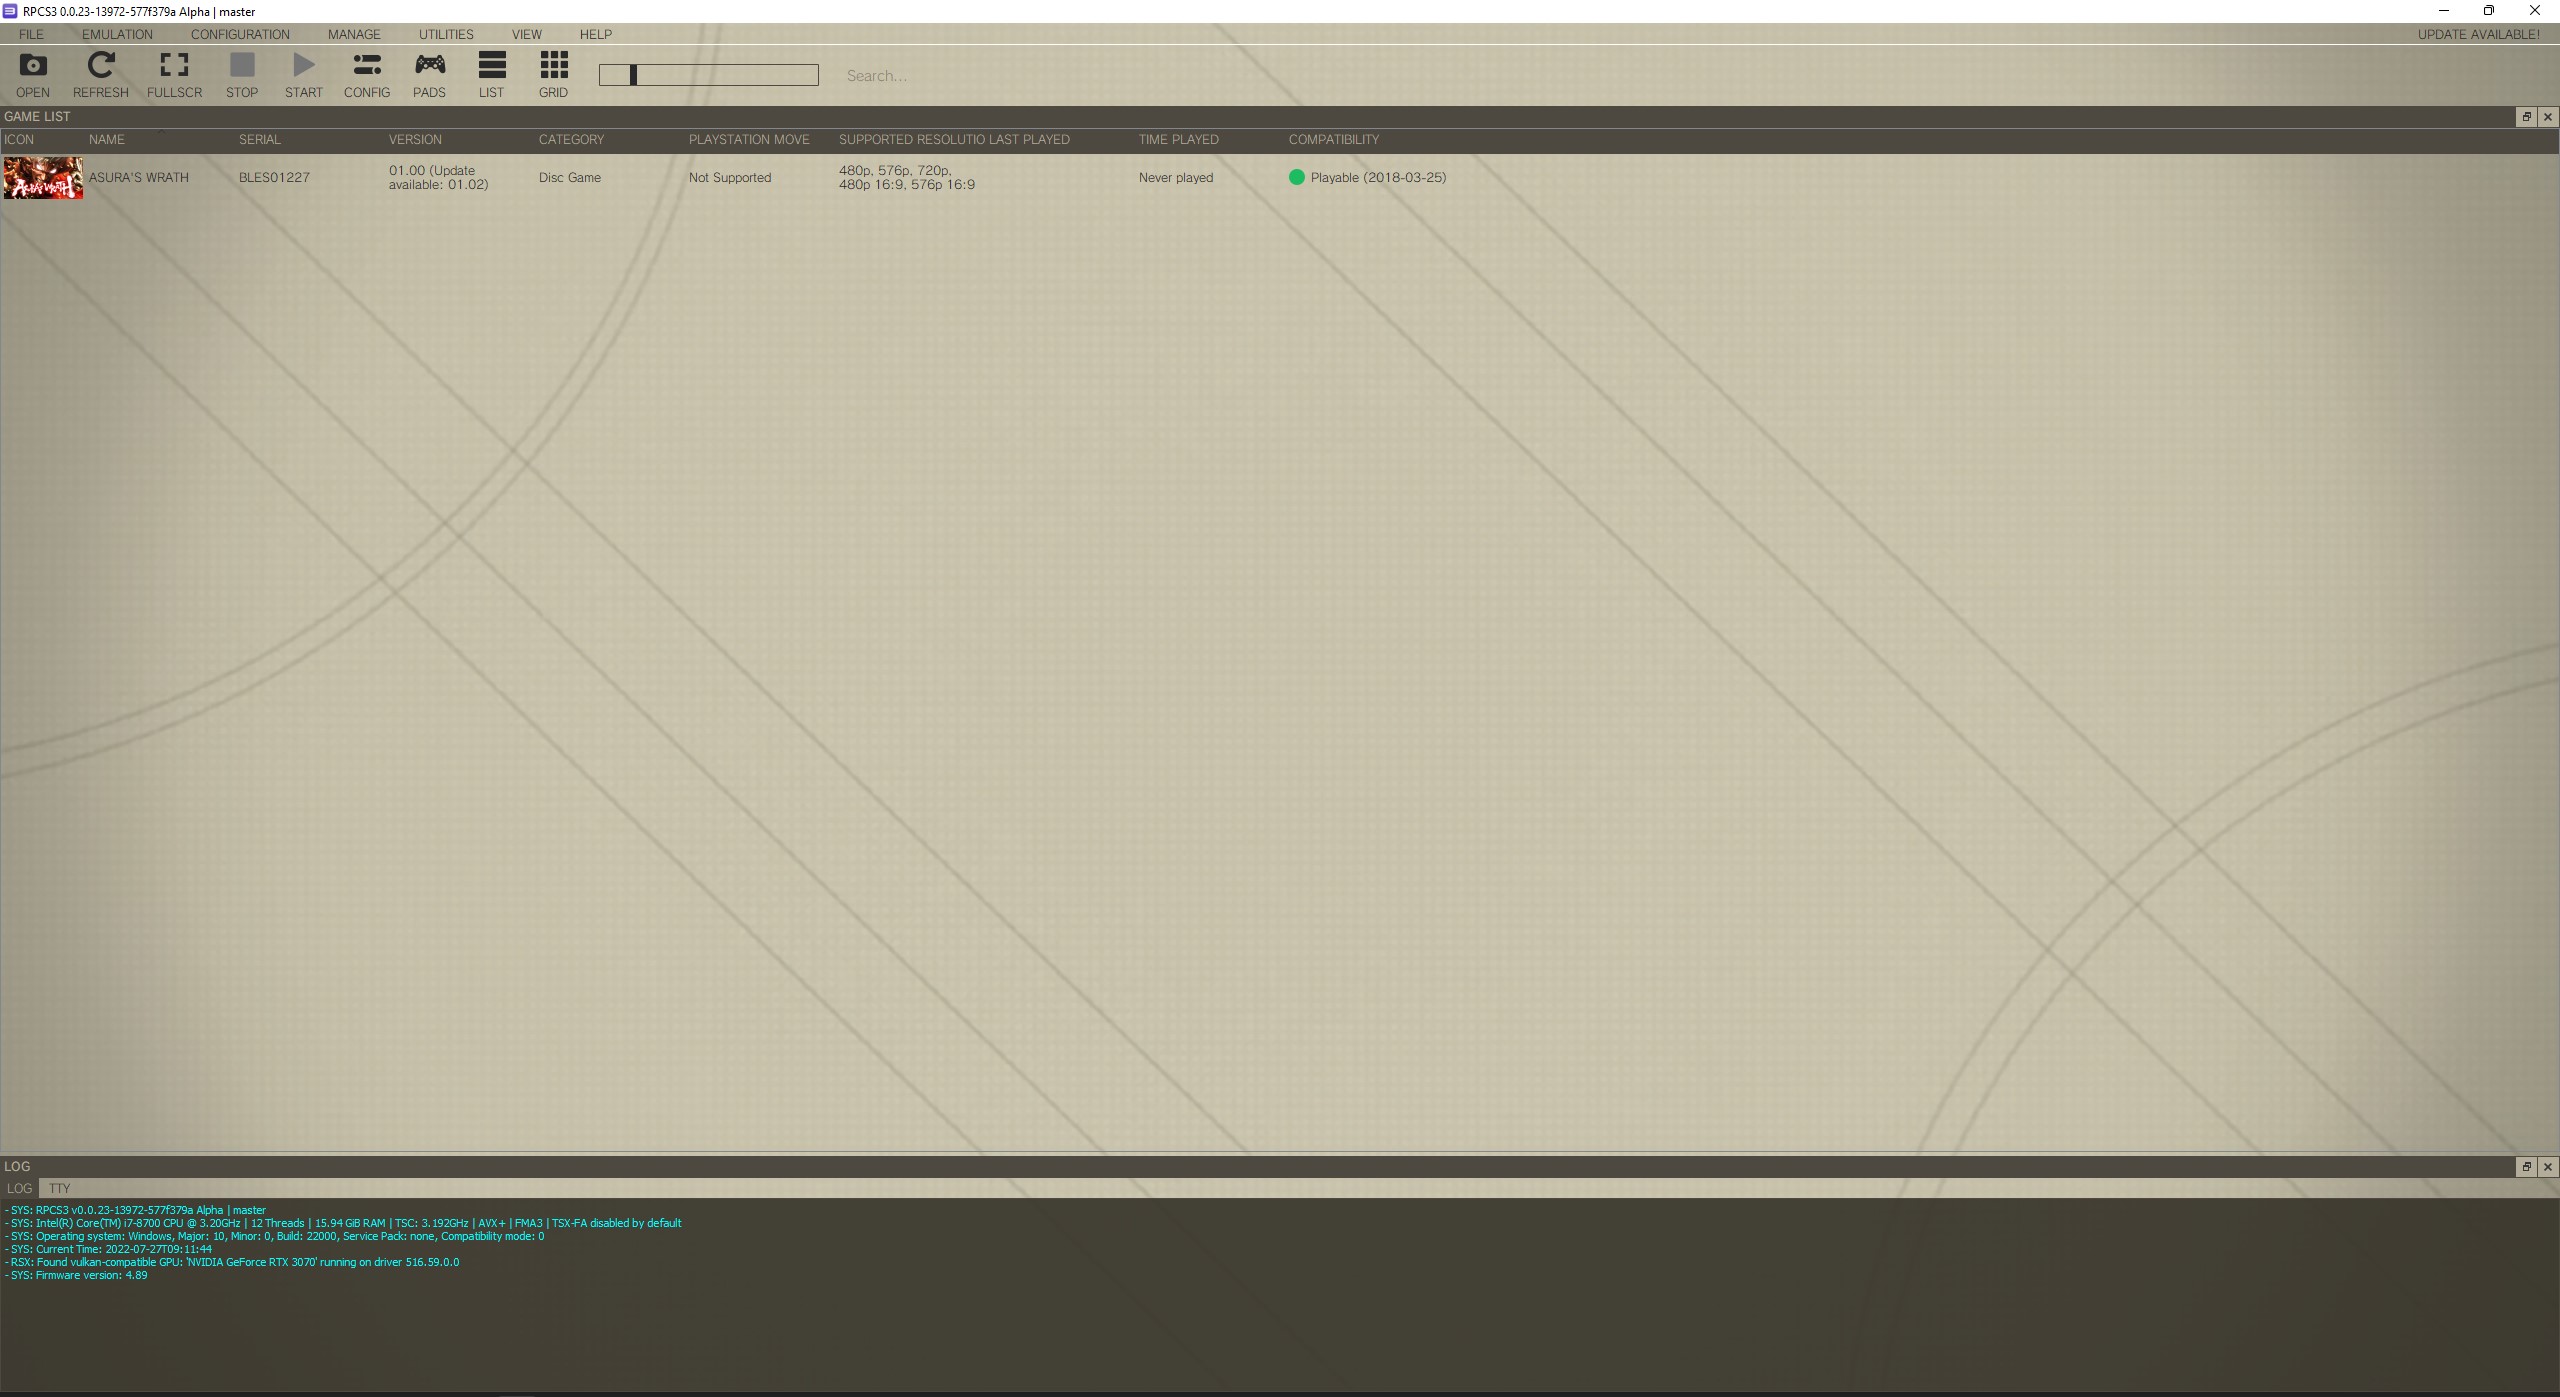2560x1397 pixels.
Task: Sort by the Serial column header
Action: click(260, 140)
